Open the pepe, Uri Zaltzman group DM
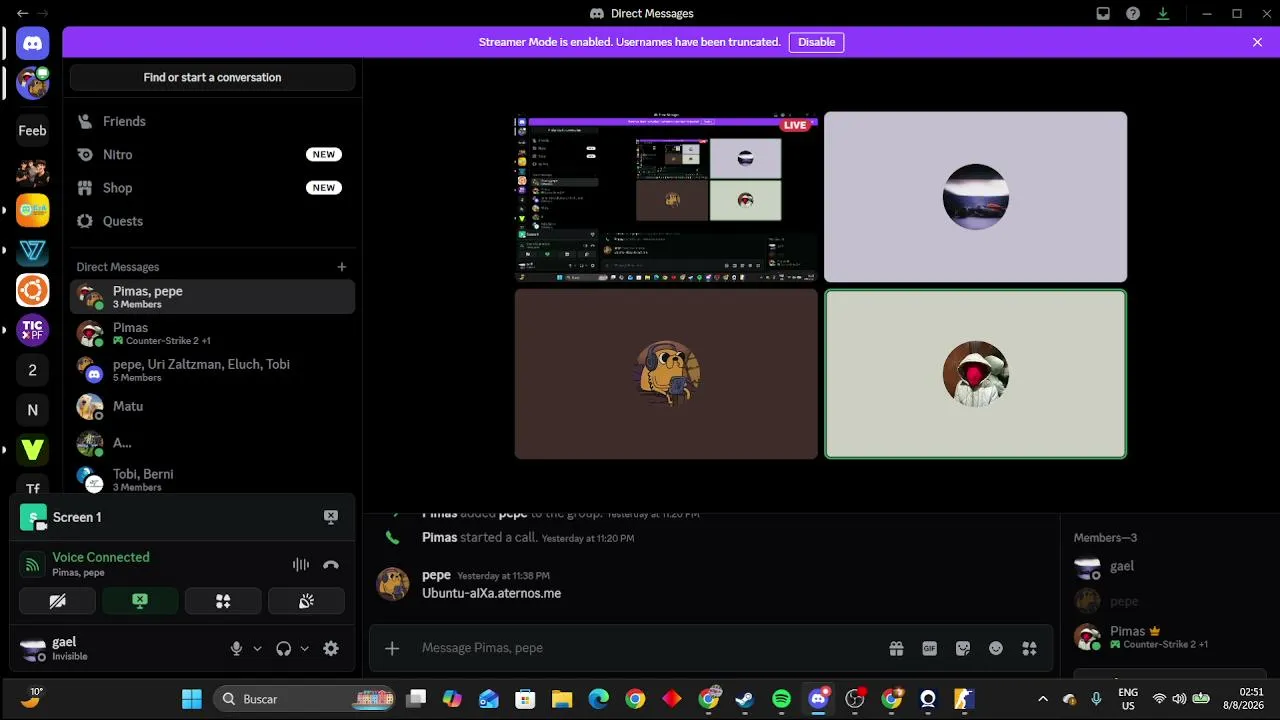This screenshot has width=1280, height=720. [x=212, y=370]
